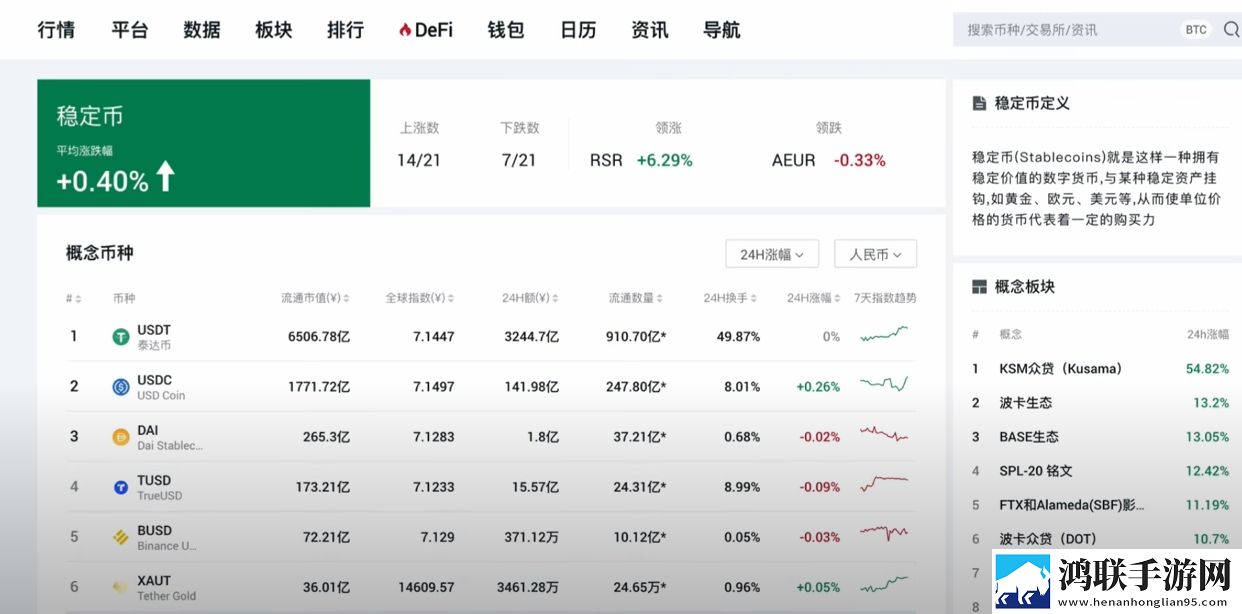This screenshot has height=614, width=1242.
Task: Click TUSD 24H change -0.09%
Action: 820,487
